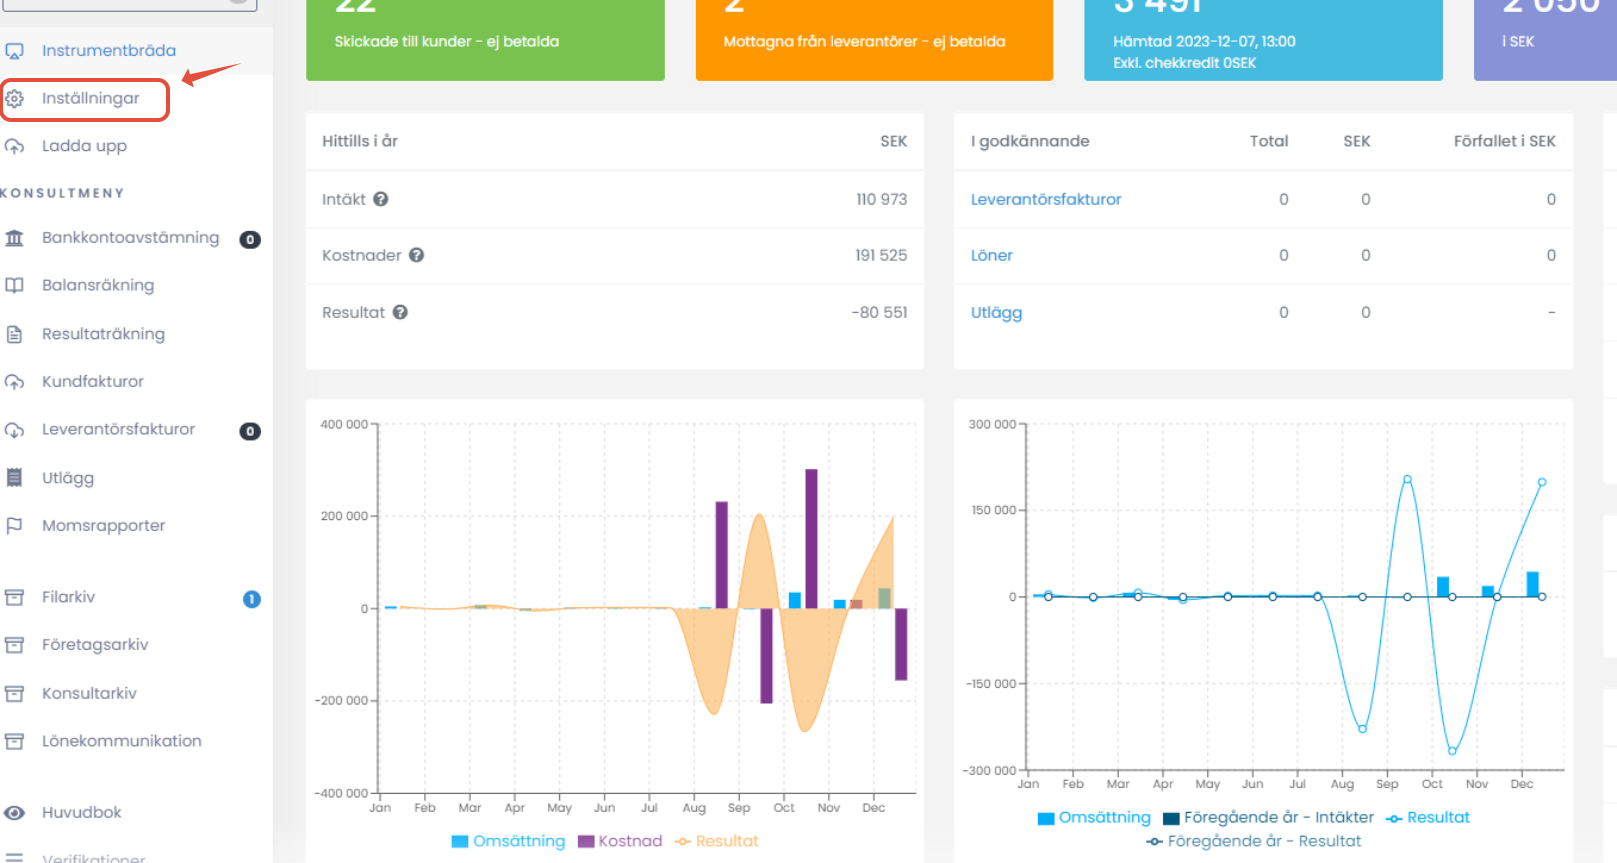Click the Företagsarkiv archive icon

pos(14,645)
